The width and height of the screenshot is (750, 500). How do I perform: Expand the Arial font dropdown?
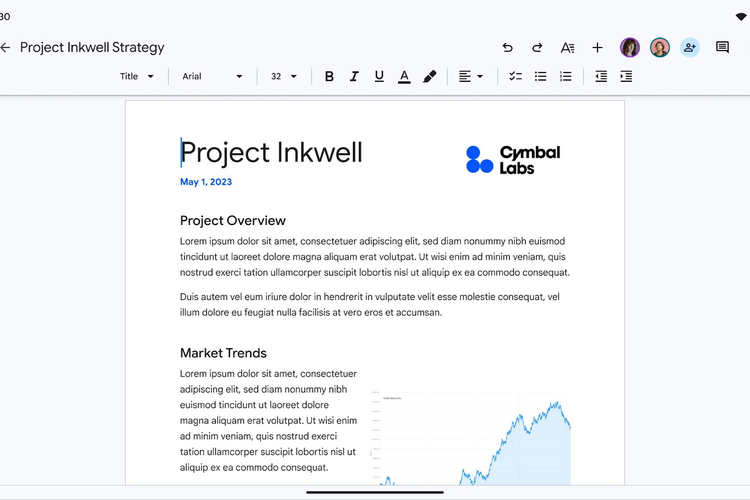point(212,76)
